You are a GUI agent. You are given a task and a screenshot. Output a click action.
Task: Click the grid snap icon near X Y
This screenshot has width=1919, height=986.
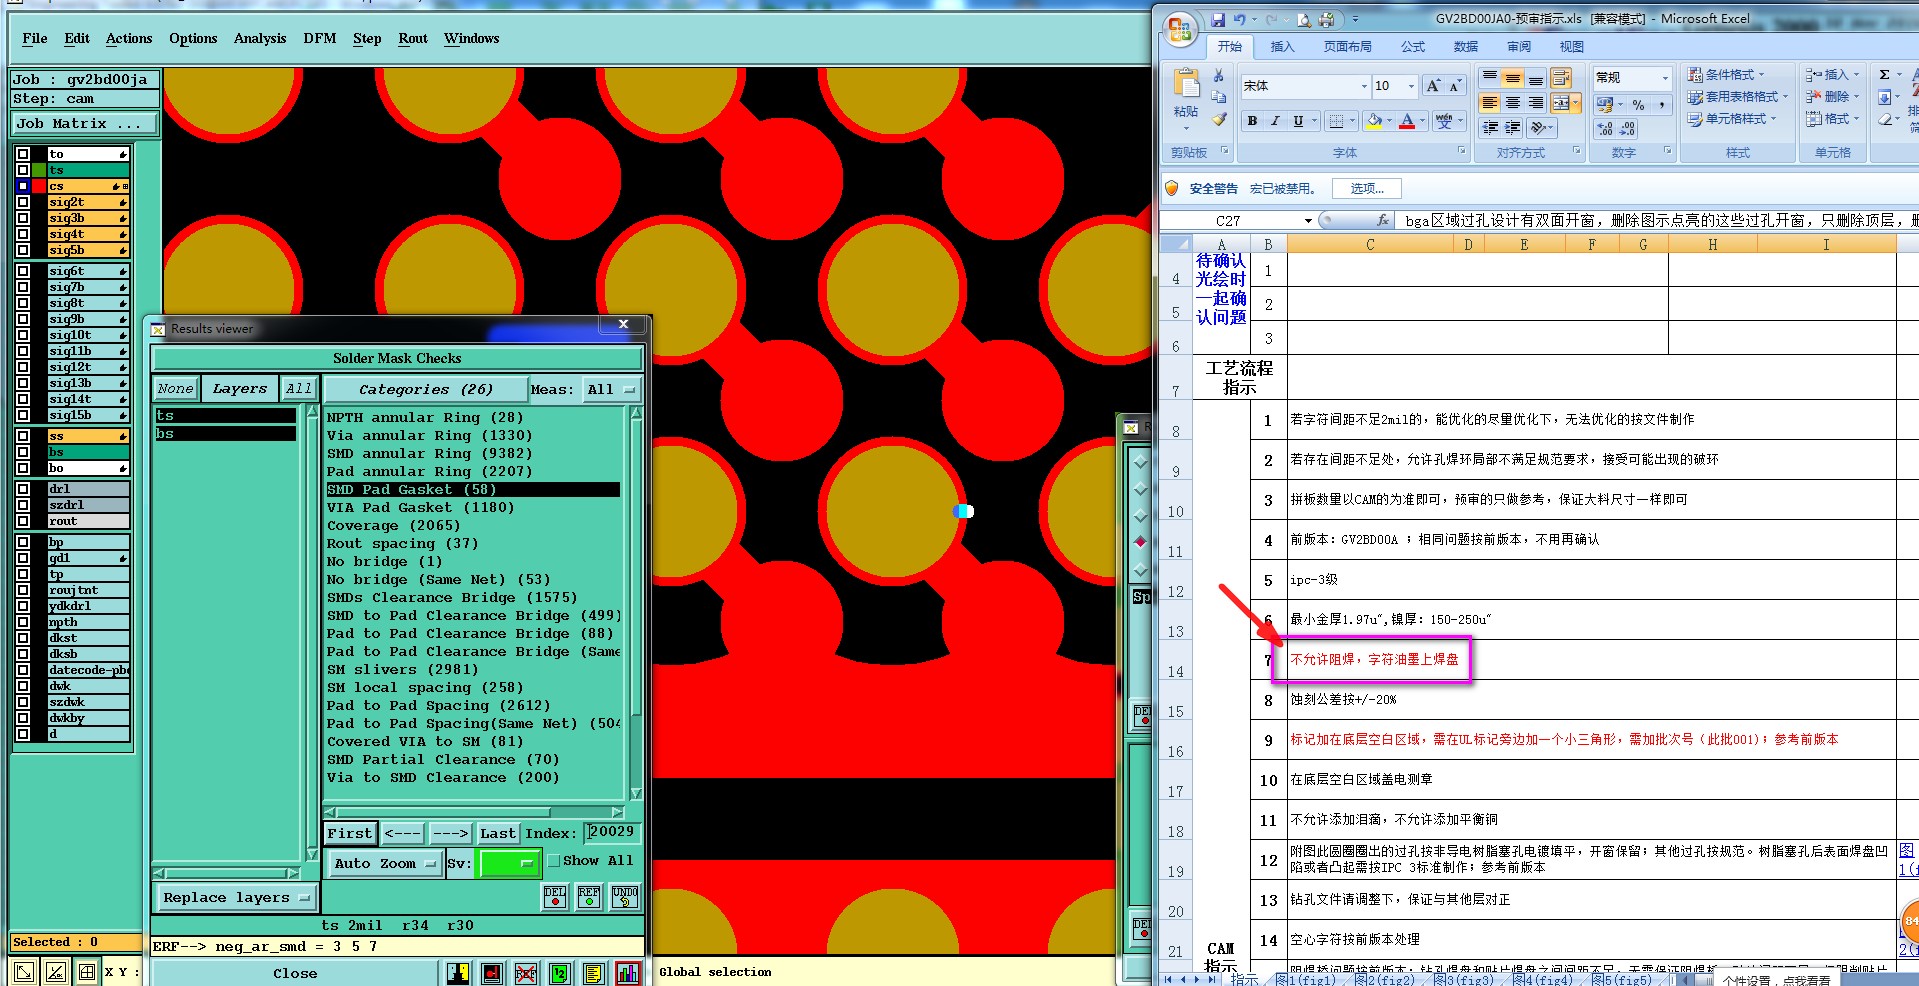point(87,971)
